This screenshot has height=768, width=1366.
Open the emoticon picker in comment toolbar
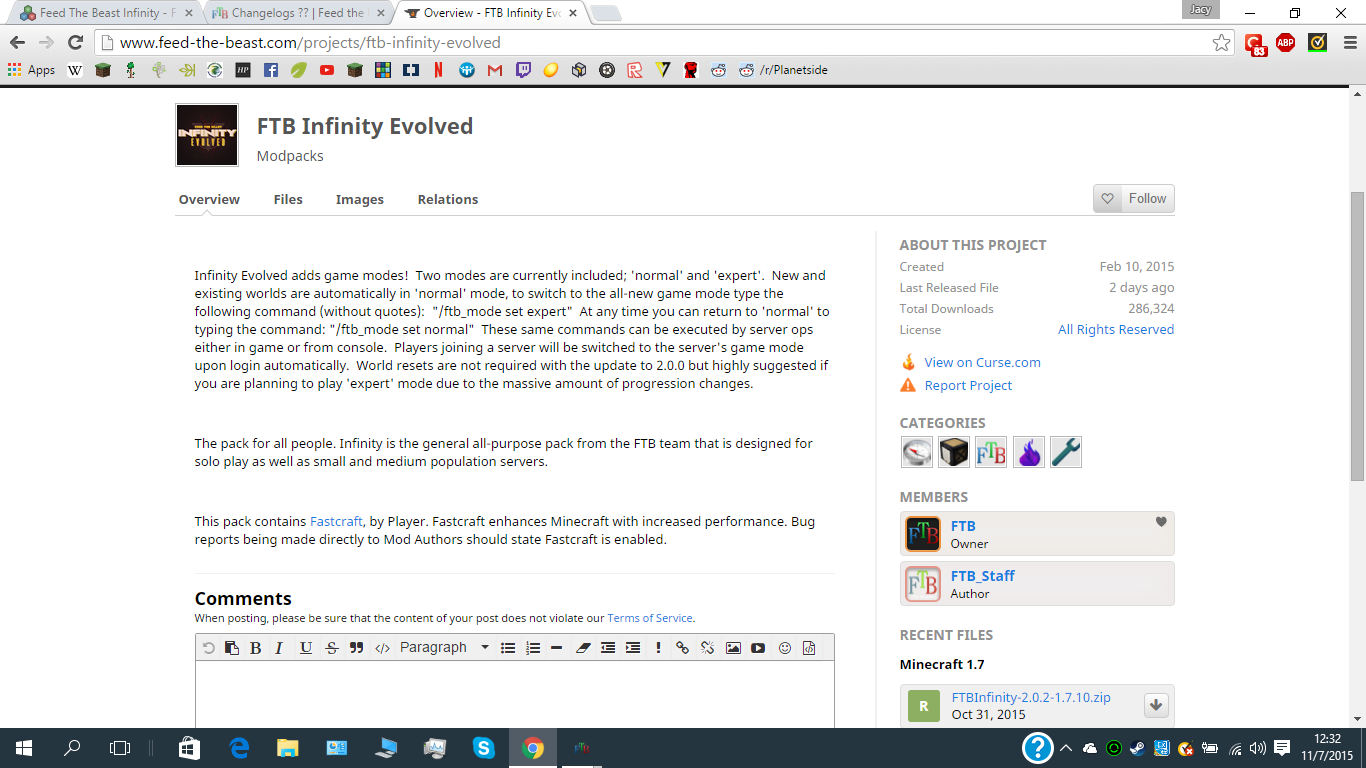coord(784,648)
